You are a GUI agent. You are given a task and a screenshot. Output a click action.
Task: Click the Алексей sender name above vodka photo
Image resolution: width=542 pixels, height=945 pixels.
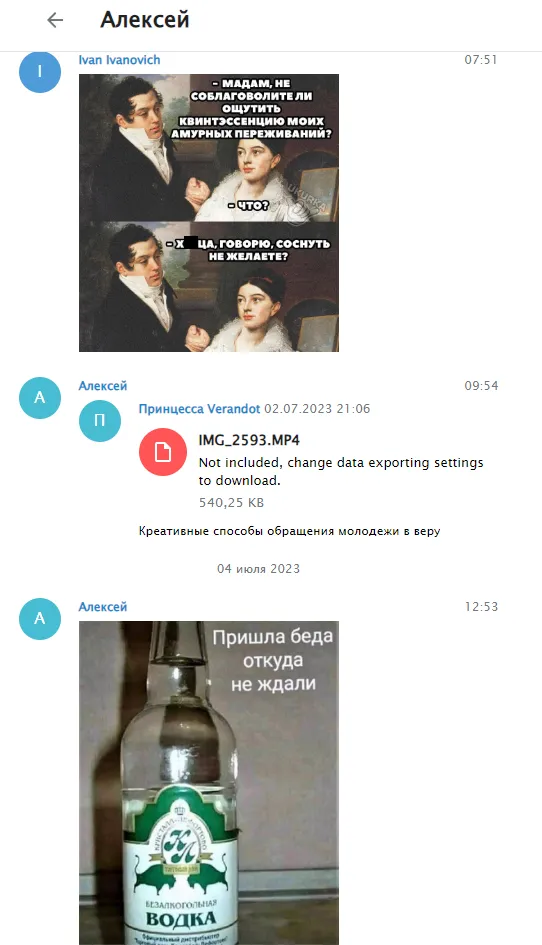pos(102,607)
